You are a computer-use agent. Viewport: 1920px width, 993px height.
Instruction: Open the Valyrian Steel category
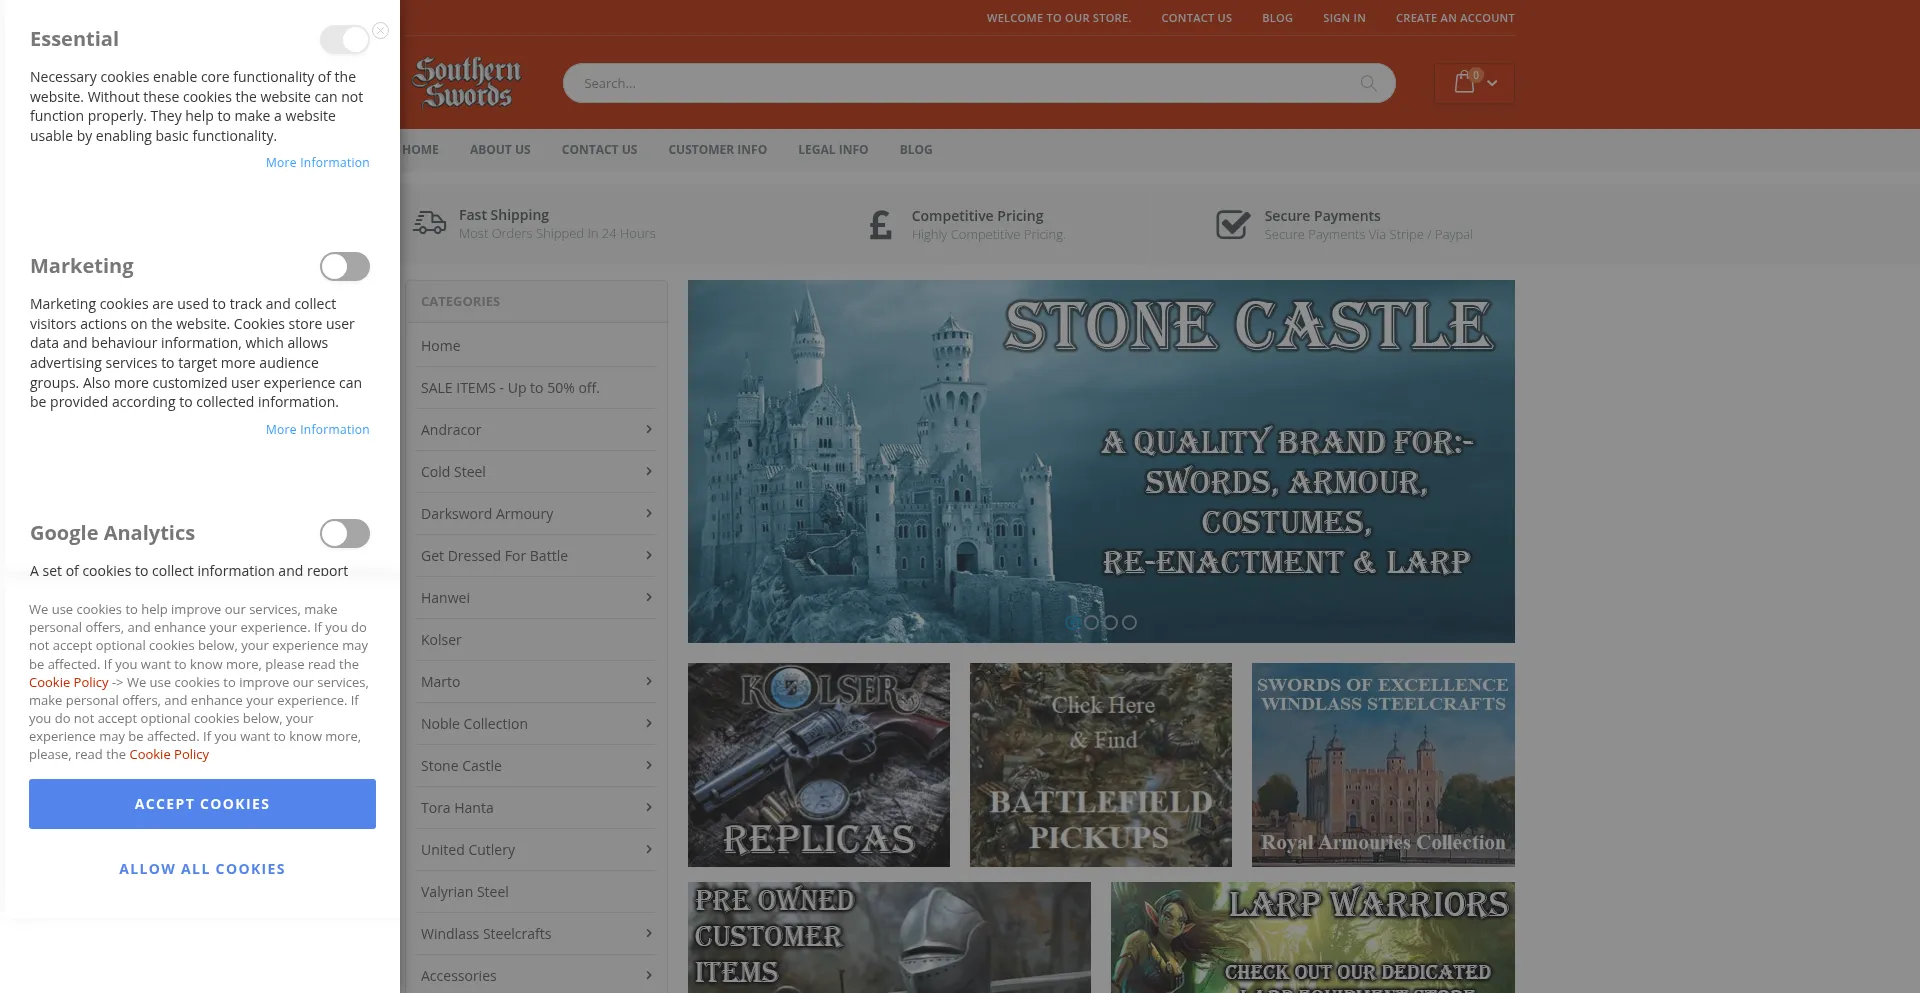465,892
